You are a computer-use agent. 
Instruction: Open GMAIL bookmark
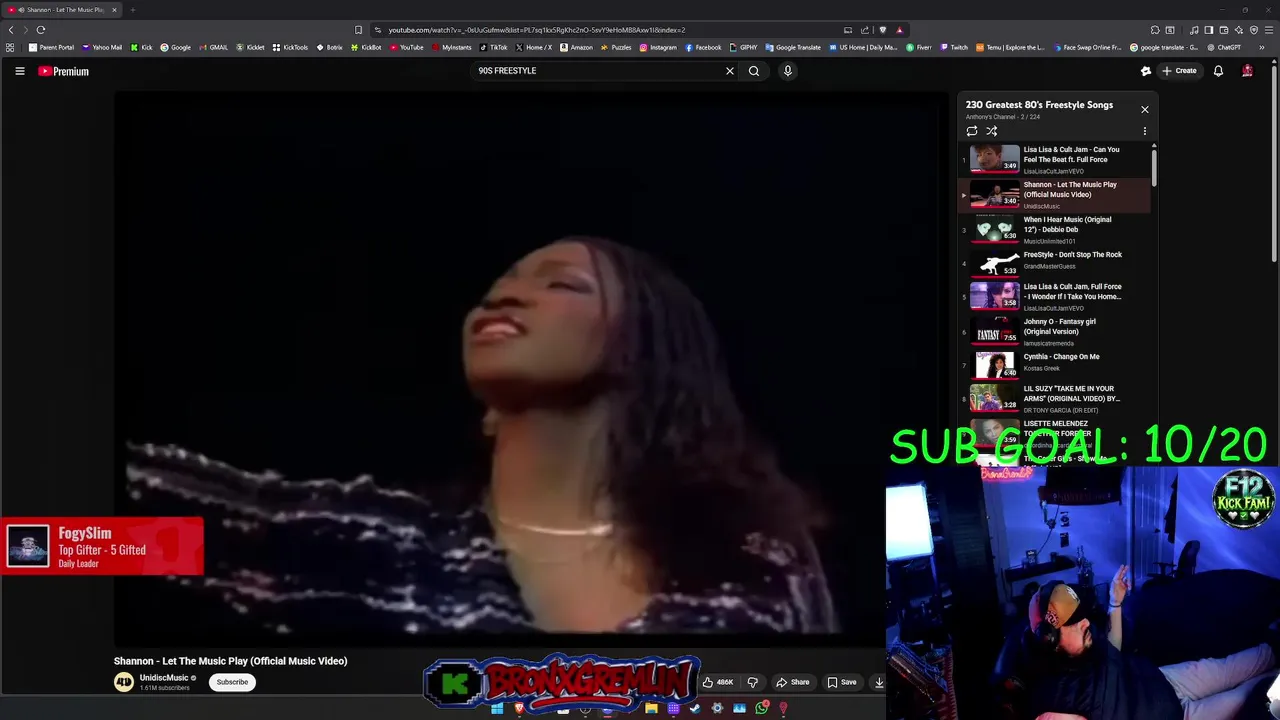tap(214, 47)
